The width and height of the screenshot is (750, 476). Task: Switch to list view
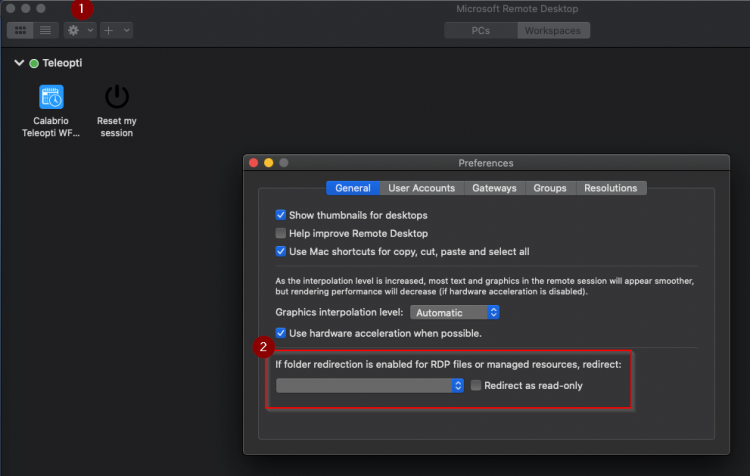(x=45, y=31)
